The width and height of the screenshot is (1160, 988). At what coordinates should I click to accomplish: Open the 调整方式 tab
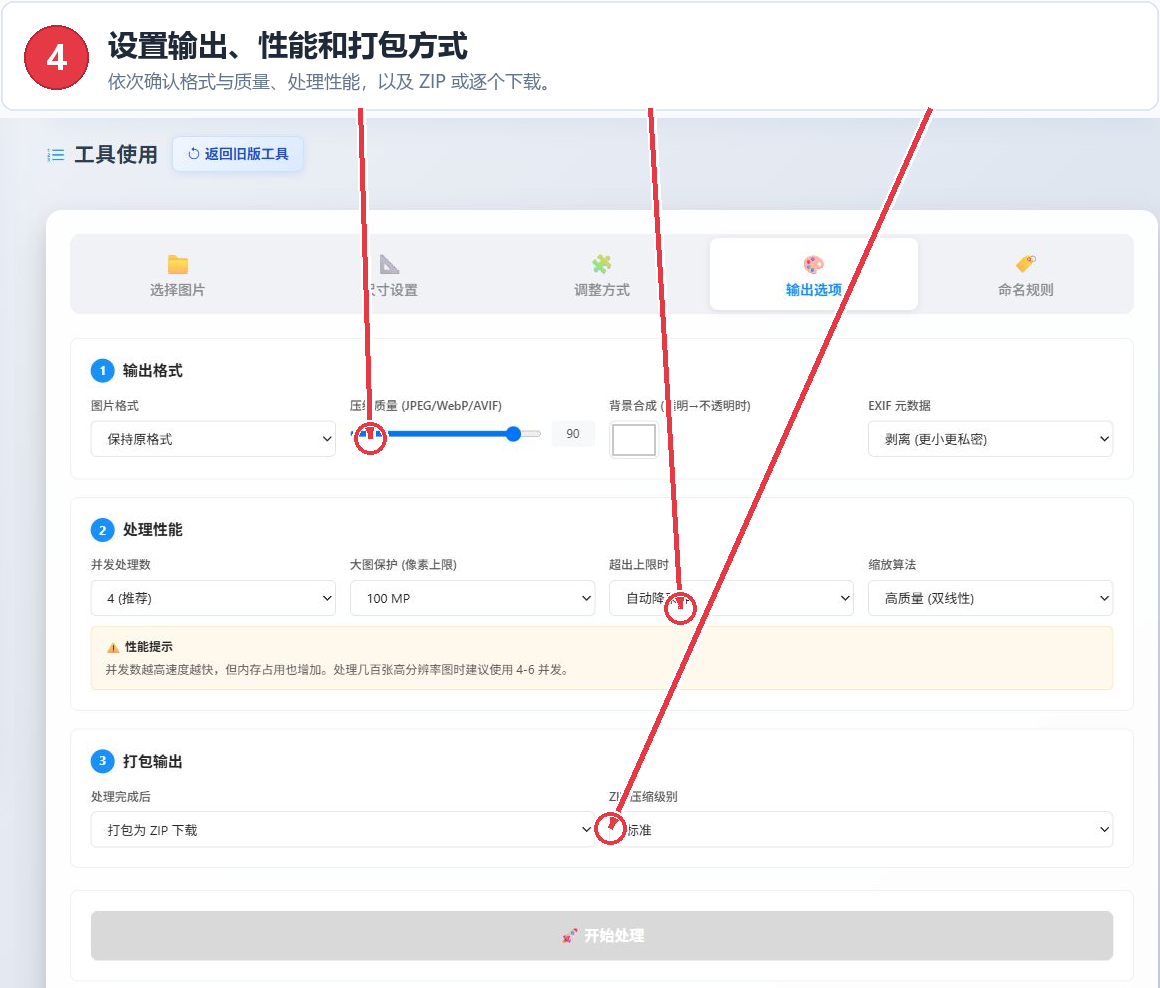tap(601, 274)
